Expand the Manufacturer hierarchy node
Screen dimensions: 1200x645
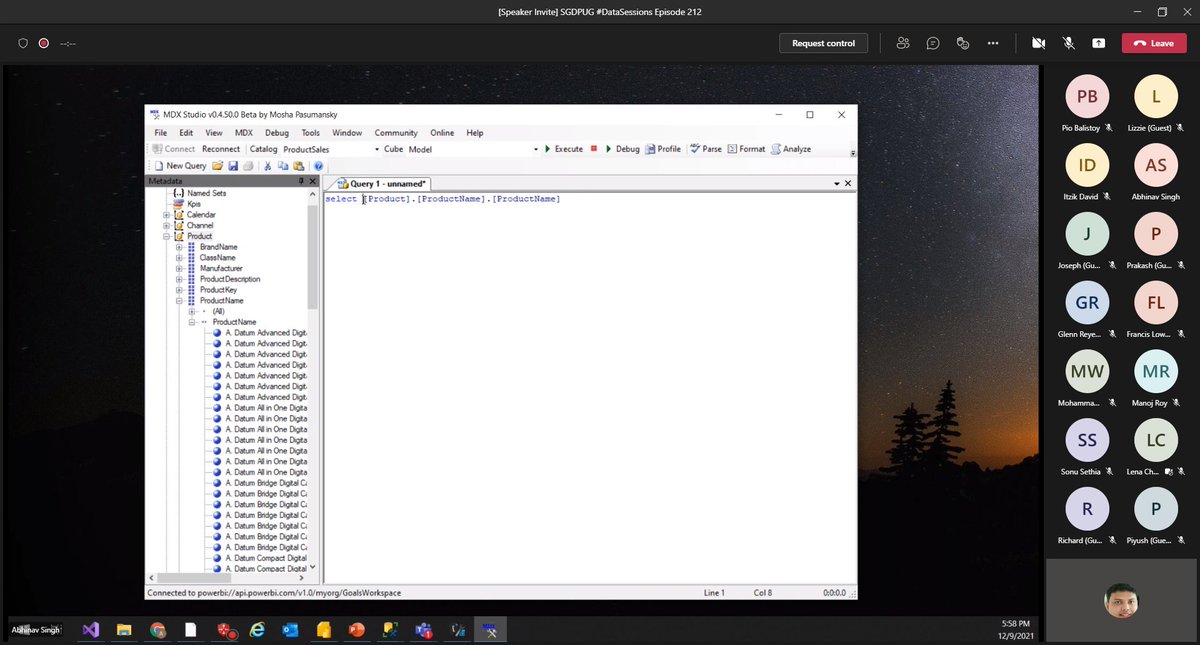(179, 268)
